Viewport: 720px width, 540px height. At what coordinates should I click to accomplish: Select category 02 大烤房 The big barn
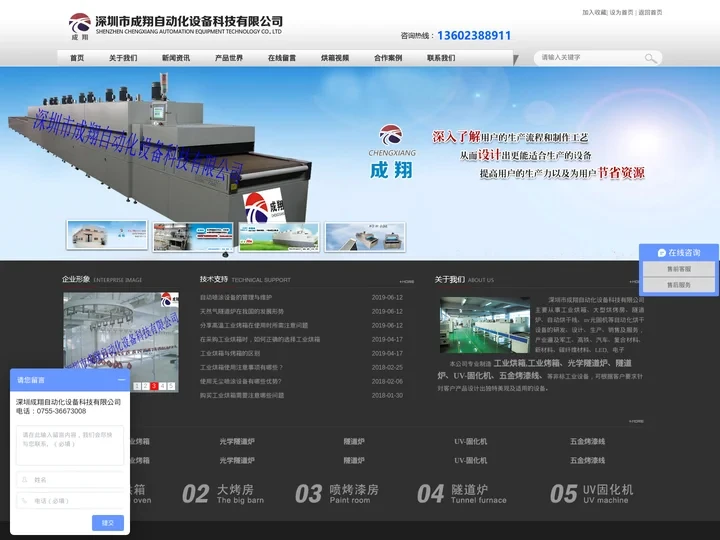coord(223,494)
